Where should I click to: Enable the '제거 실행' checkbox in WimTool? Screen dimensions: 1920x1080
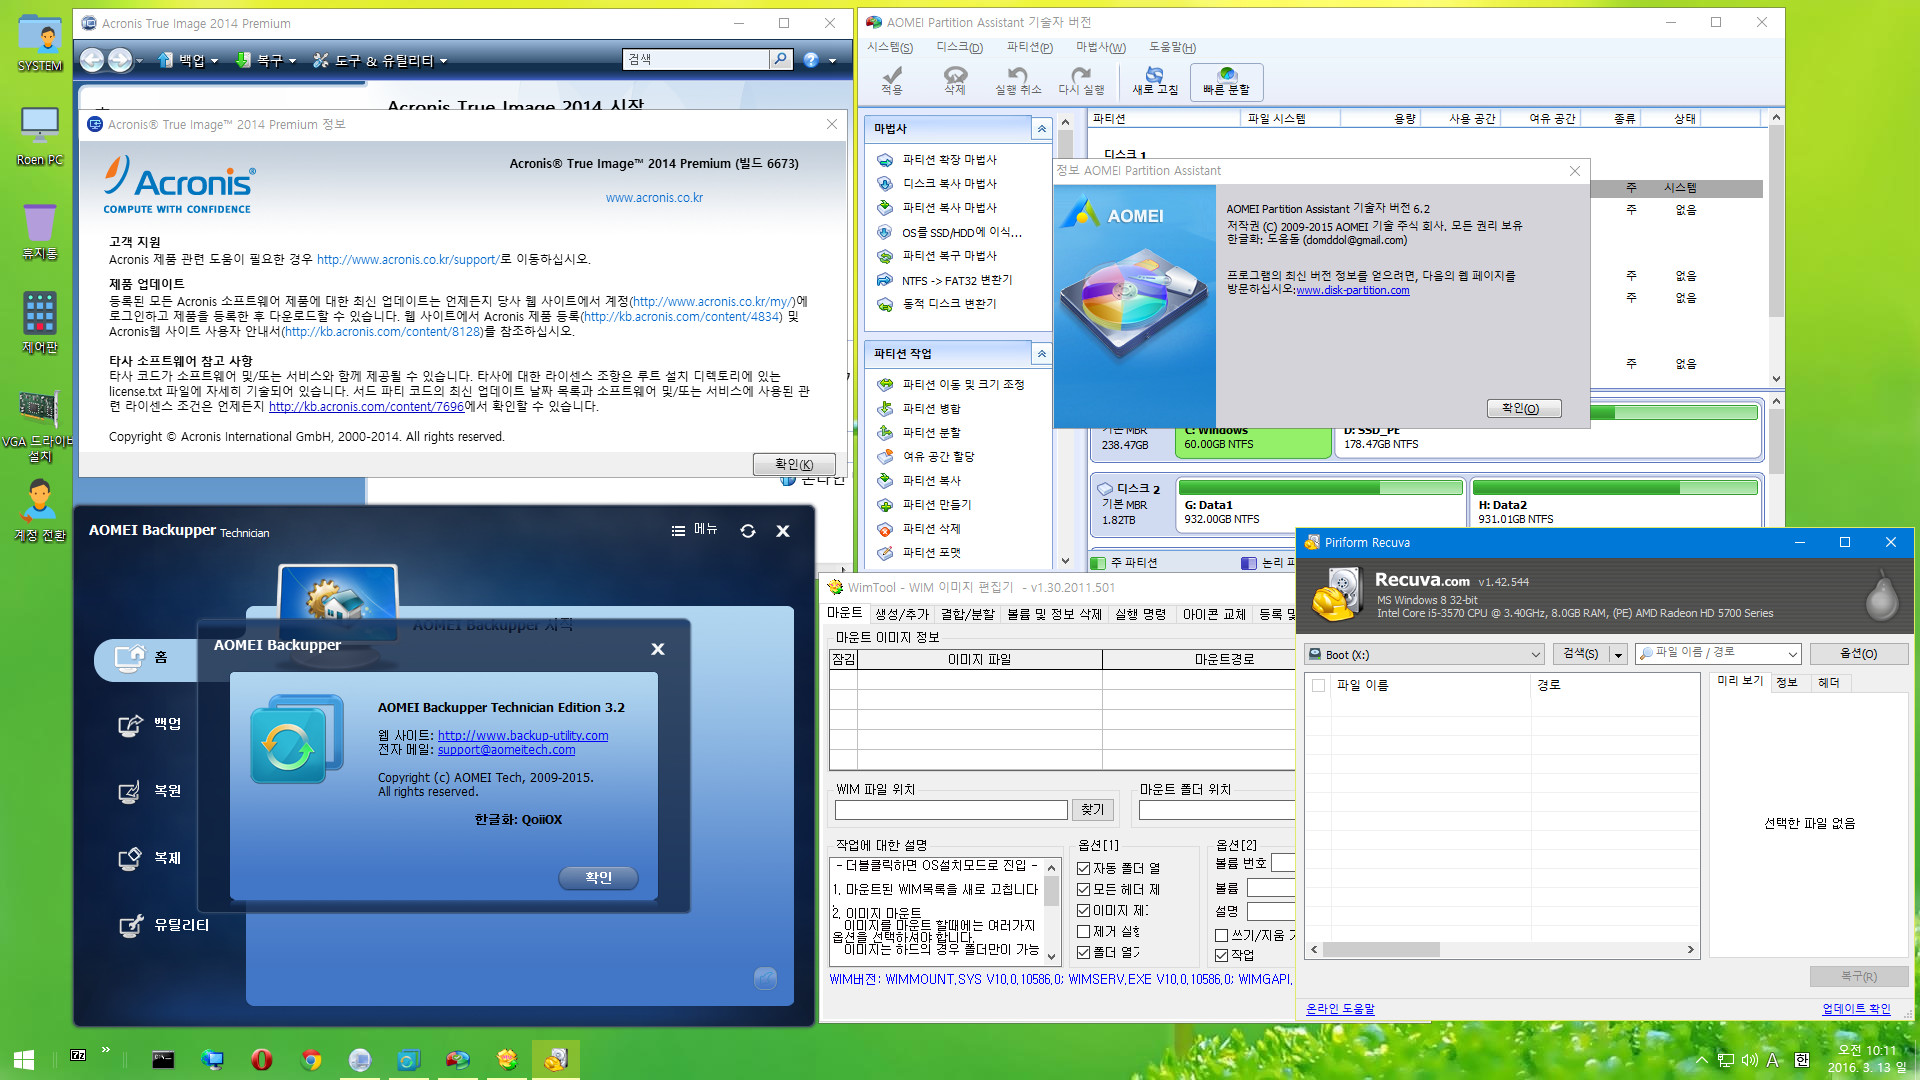(x=1083, y=932)
